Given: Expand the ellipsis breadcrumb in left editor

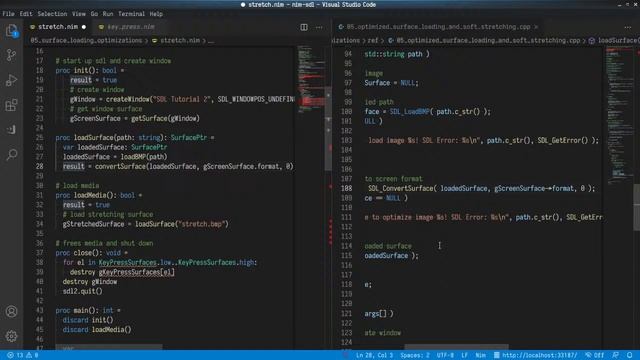Looking at the screenshot, I should (211, 40).
